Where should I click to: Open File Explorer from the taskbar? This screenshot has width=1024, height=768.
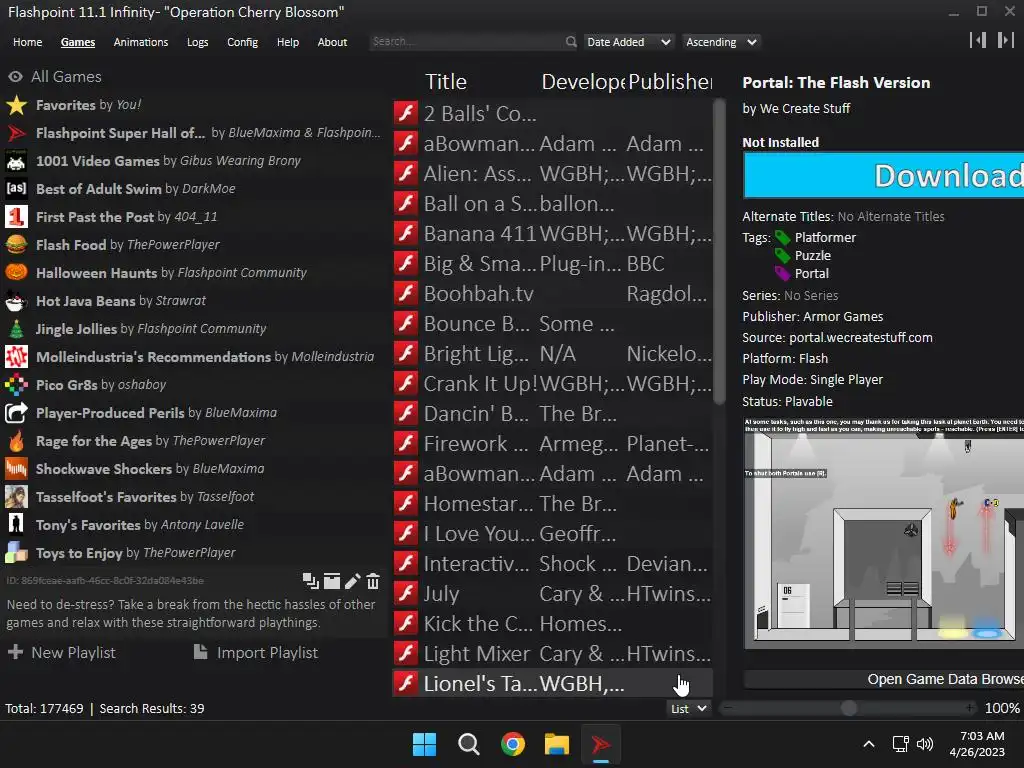click(557, 744)
